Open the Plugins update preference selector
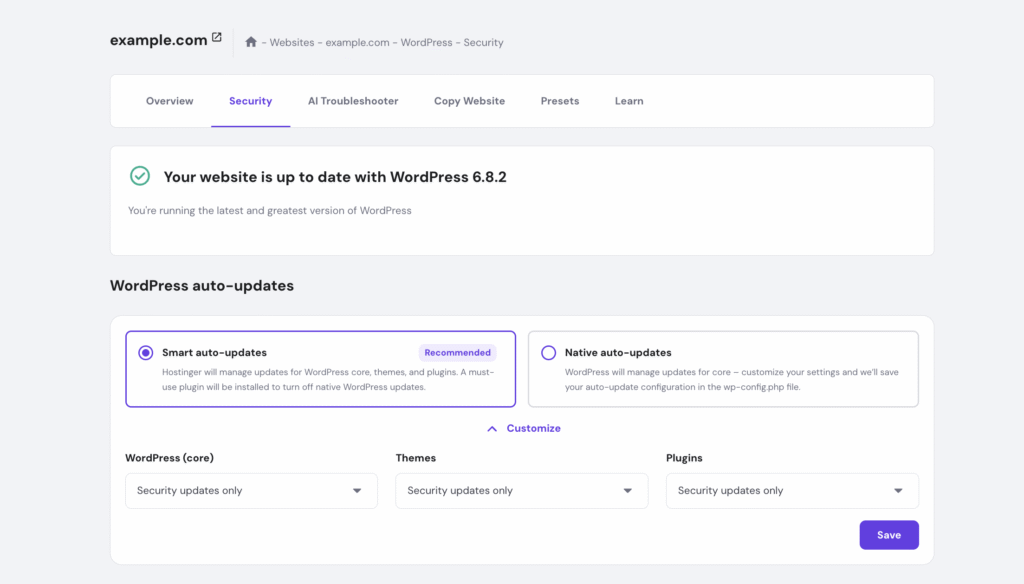The image size is (1024, 584). point(792,491)
